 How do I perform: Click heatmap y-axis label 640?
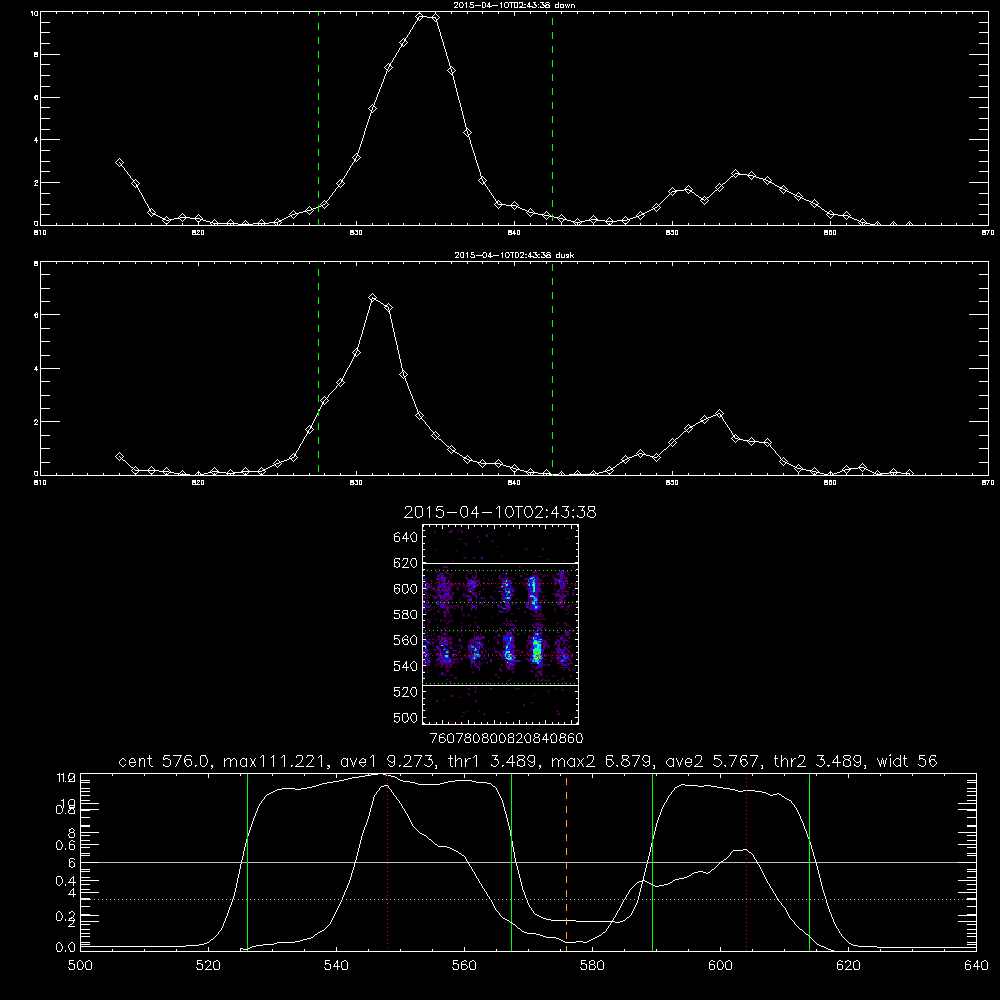[406, 538]
